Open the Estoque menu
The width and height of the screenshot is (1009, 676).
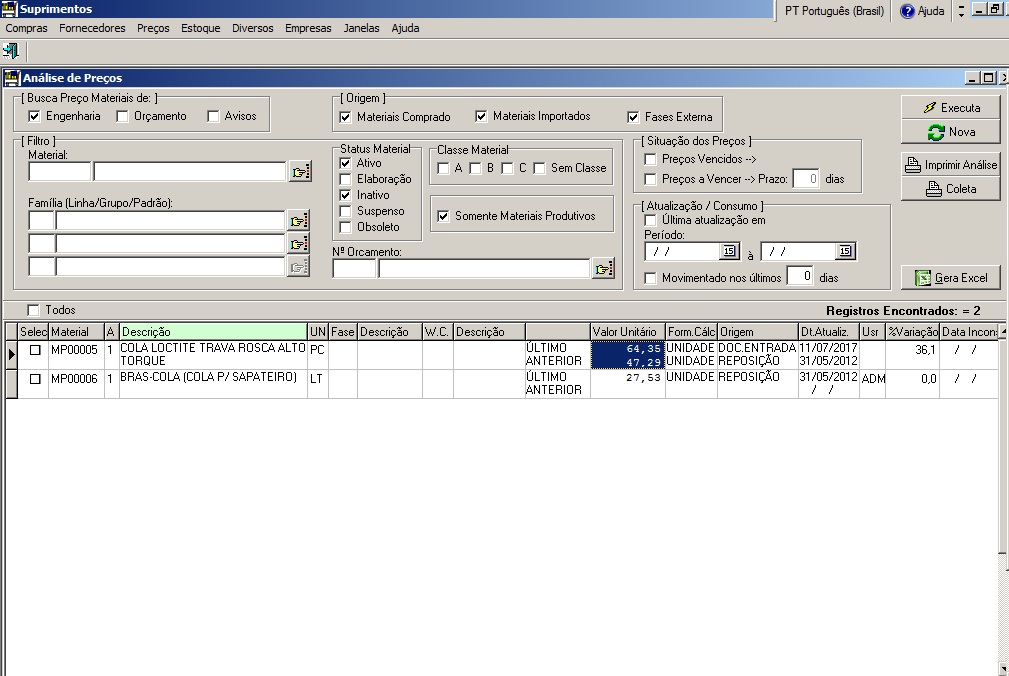pos(200,28)
